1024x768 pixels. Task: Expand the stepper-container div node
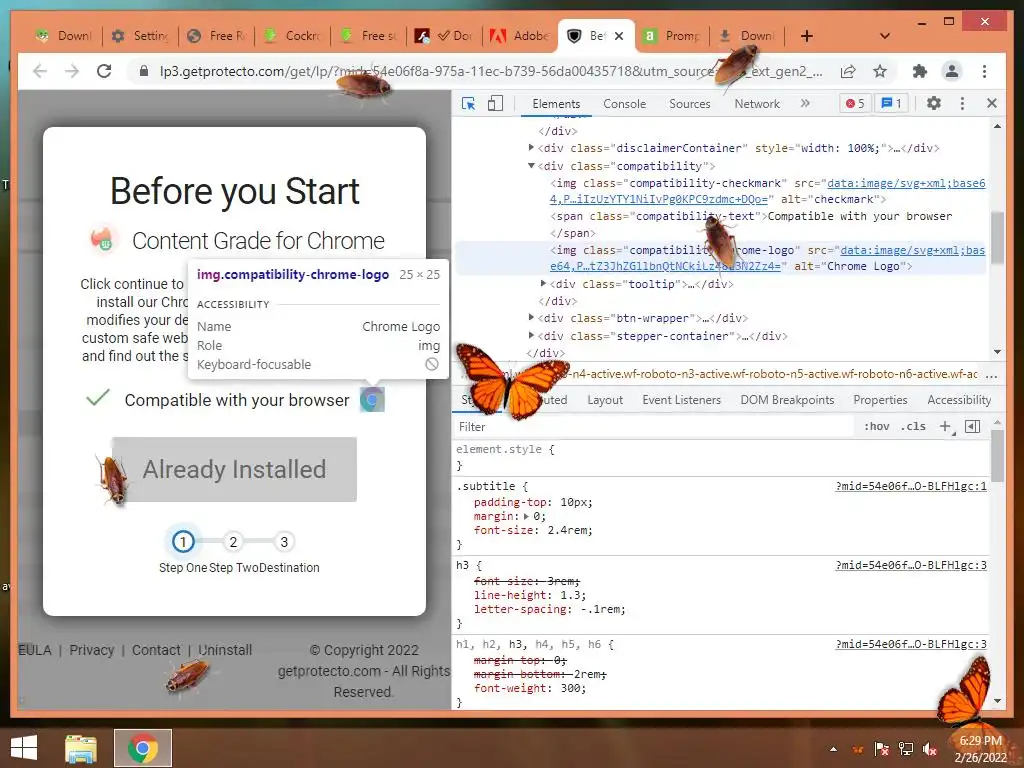pyautogui.click(x=531, y=335)
